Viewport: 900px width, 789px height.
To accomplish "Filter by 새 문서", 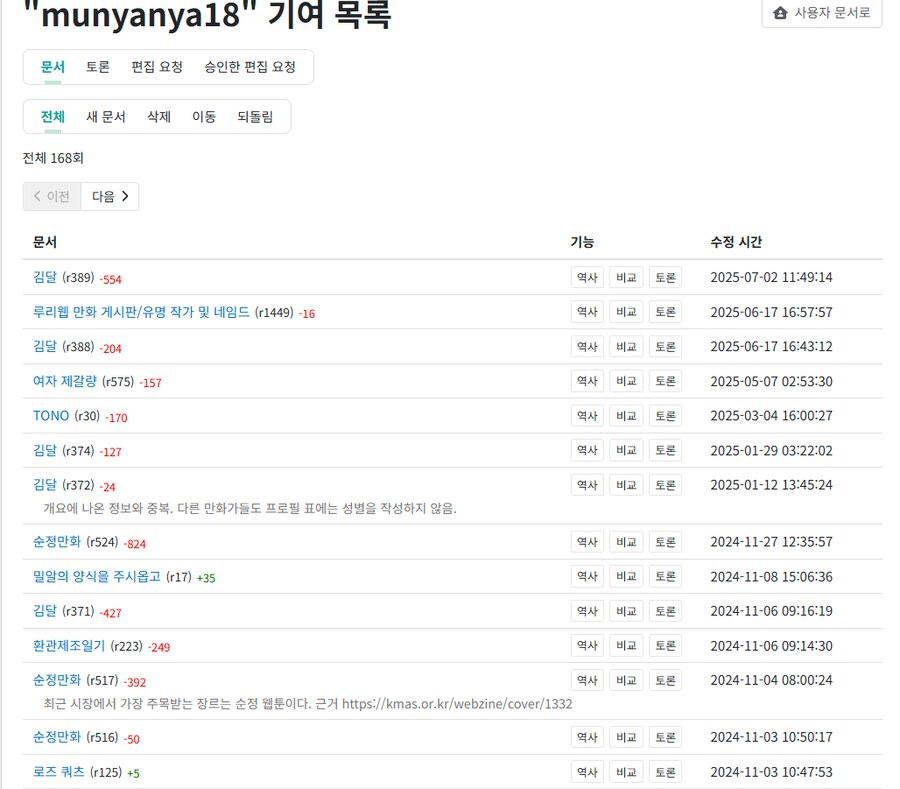I will pyautogui.click(x=106, y=117).
